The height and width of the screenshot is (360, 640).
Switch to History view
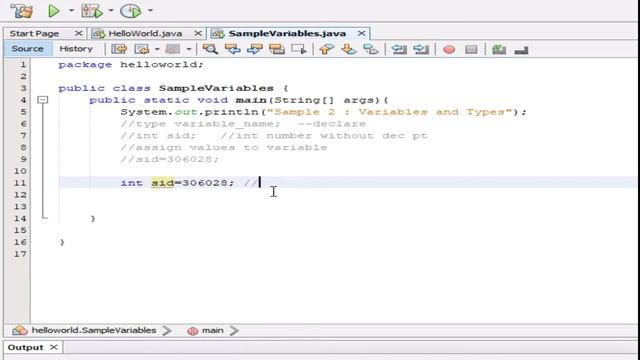point(76,49)
